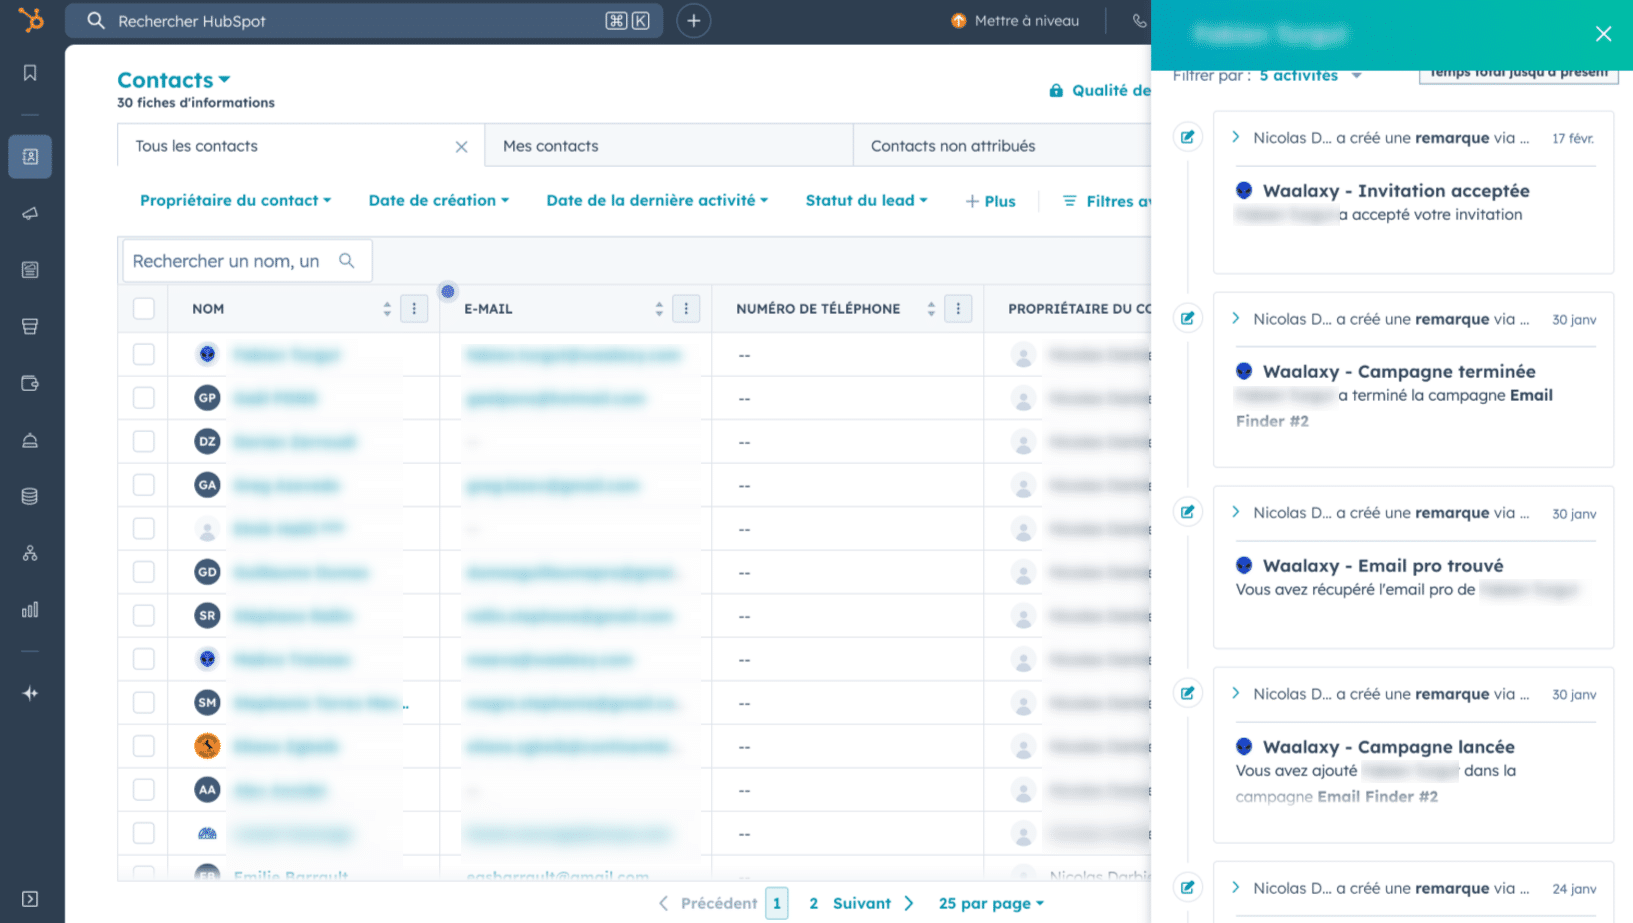Select the CRM contacts icon in sidebar

coord(30,156)
